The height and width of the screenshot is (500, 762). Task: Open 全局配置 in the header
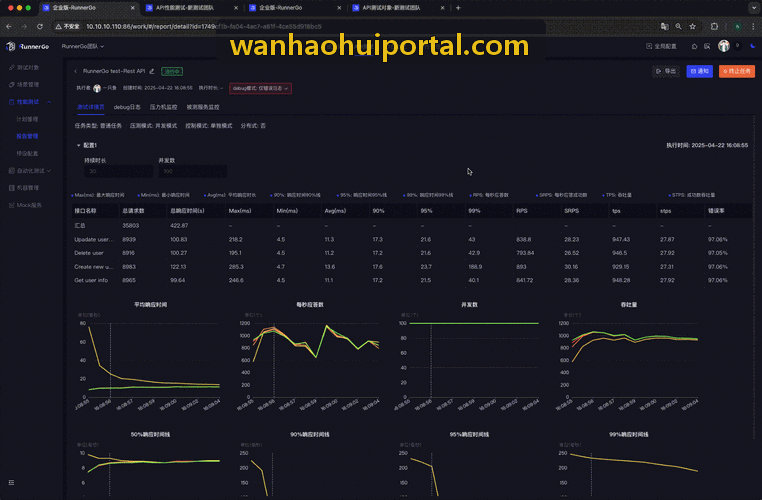(661, 46)
